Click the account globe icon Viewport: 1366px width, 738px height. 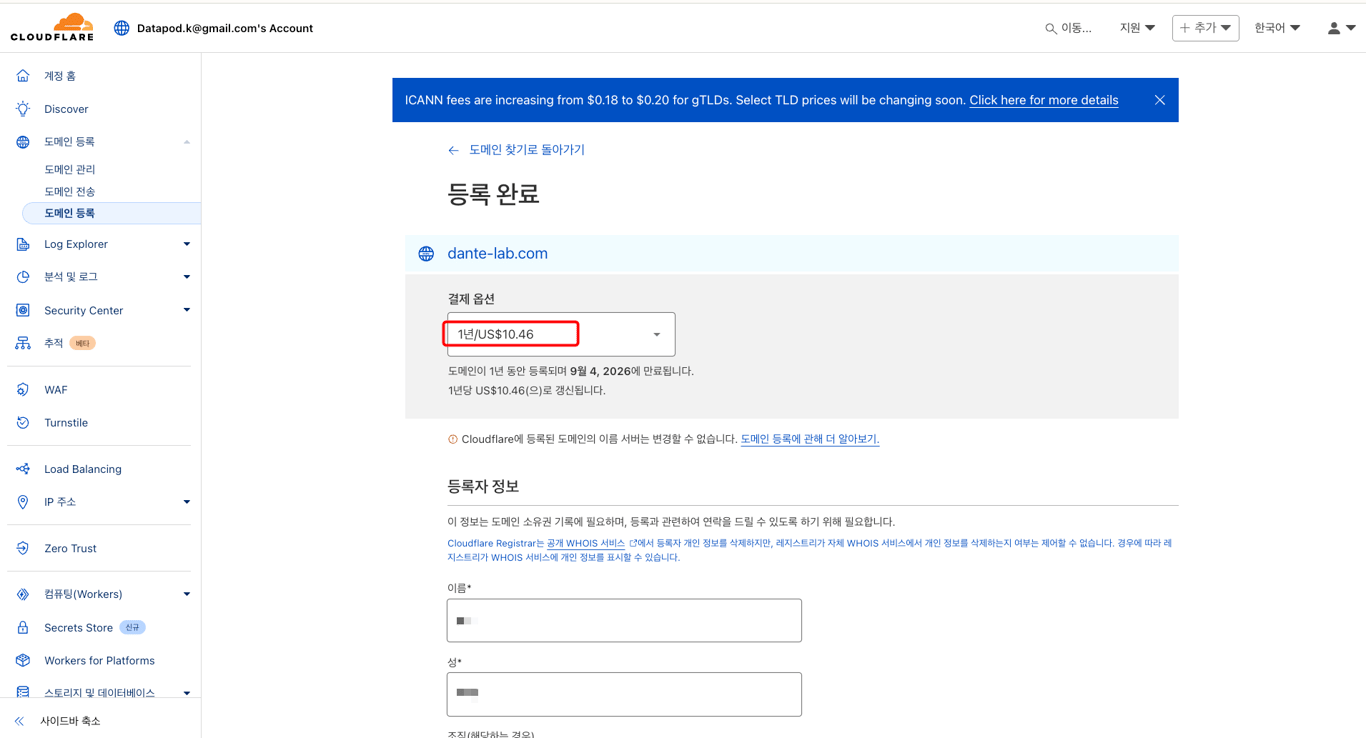tap(122, 28)
